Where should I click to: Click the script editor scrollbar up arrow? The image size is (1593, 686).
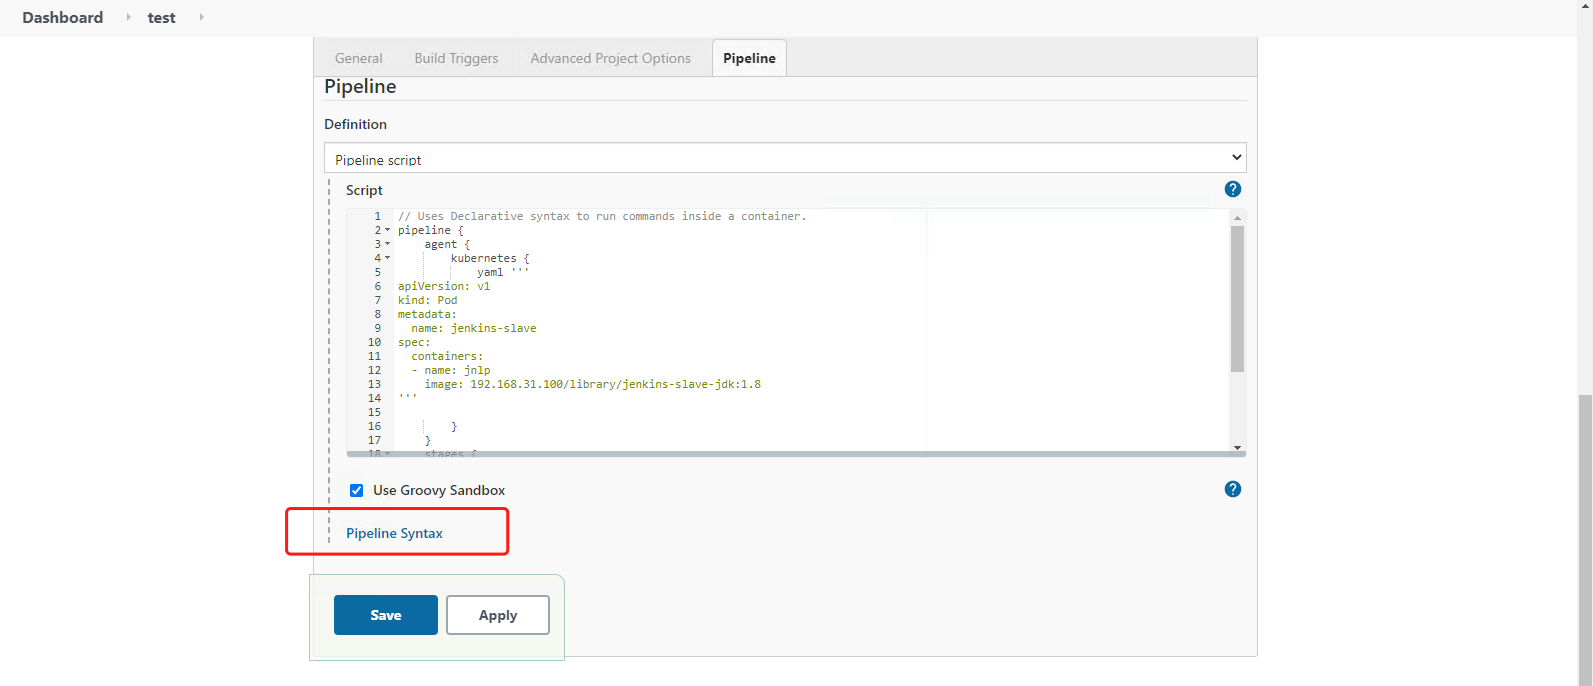[x=1237, y=217]
